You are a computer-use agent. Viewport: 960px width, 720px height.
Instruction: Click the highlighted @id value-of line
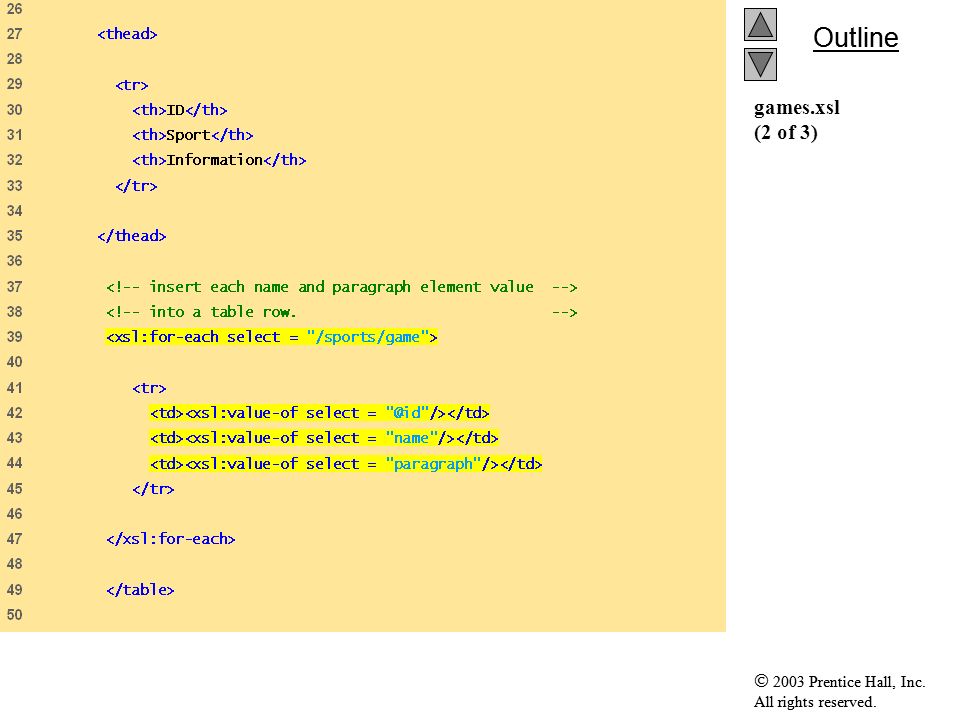coord(320,413)
